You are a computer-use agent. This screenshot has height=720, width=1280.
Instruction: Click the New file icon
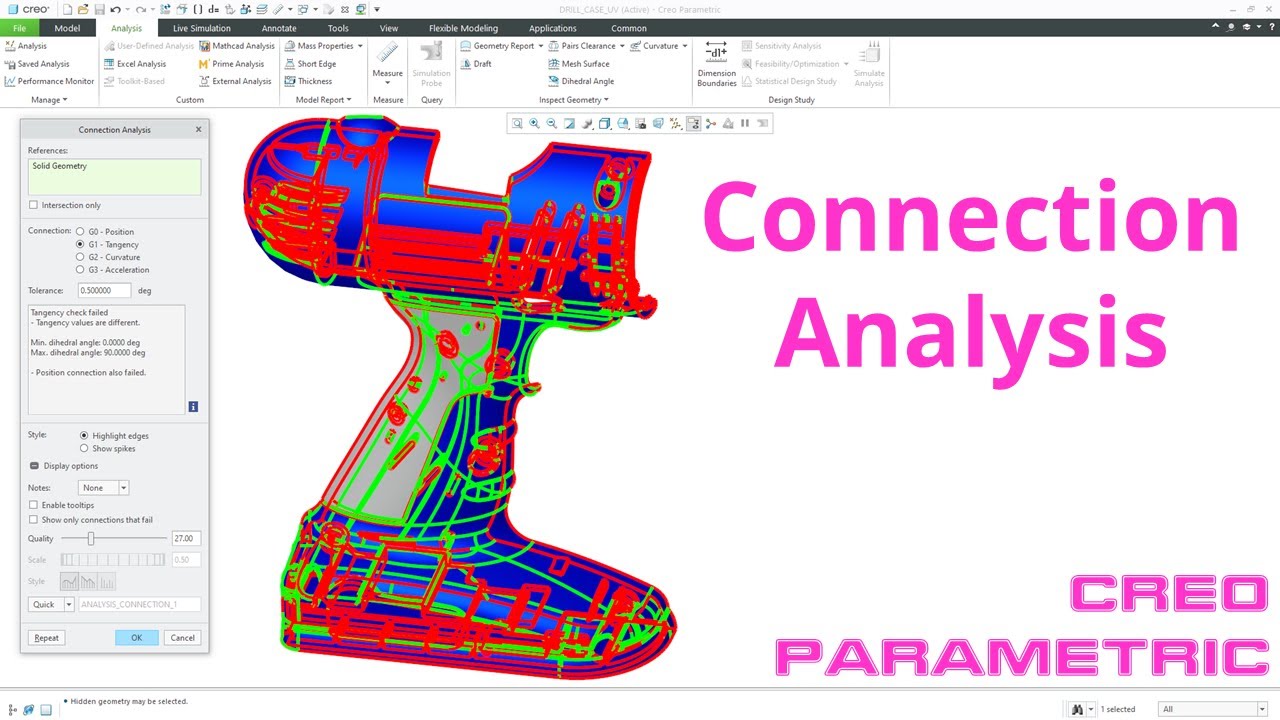[x=67, y=9]
